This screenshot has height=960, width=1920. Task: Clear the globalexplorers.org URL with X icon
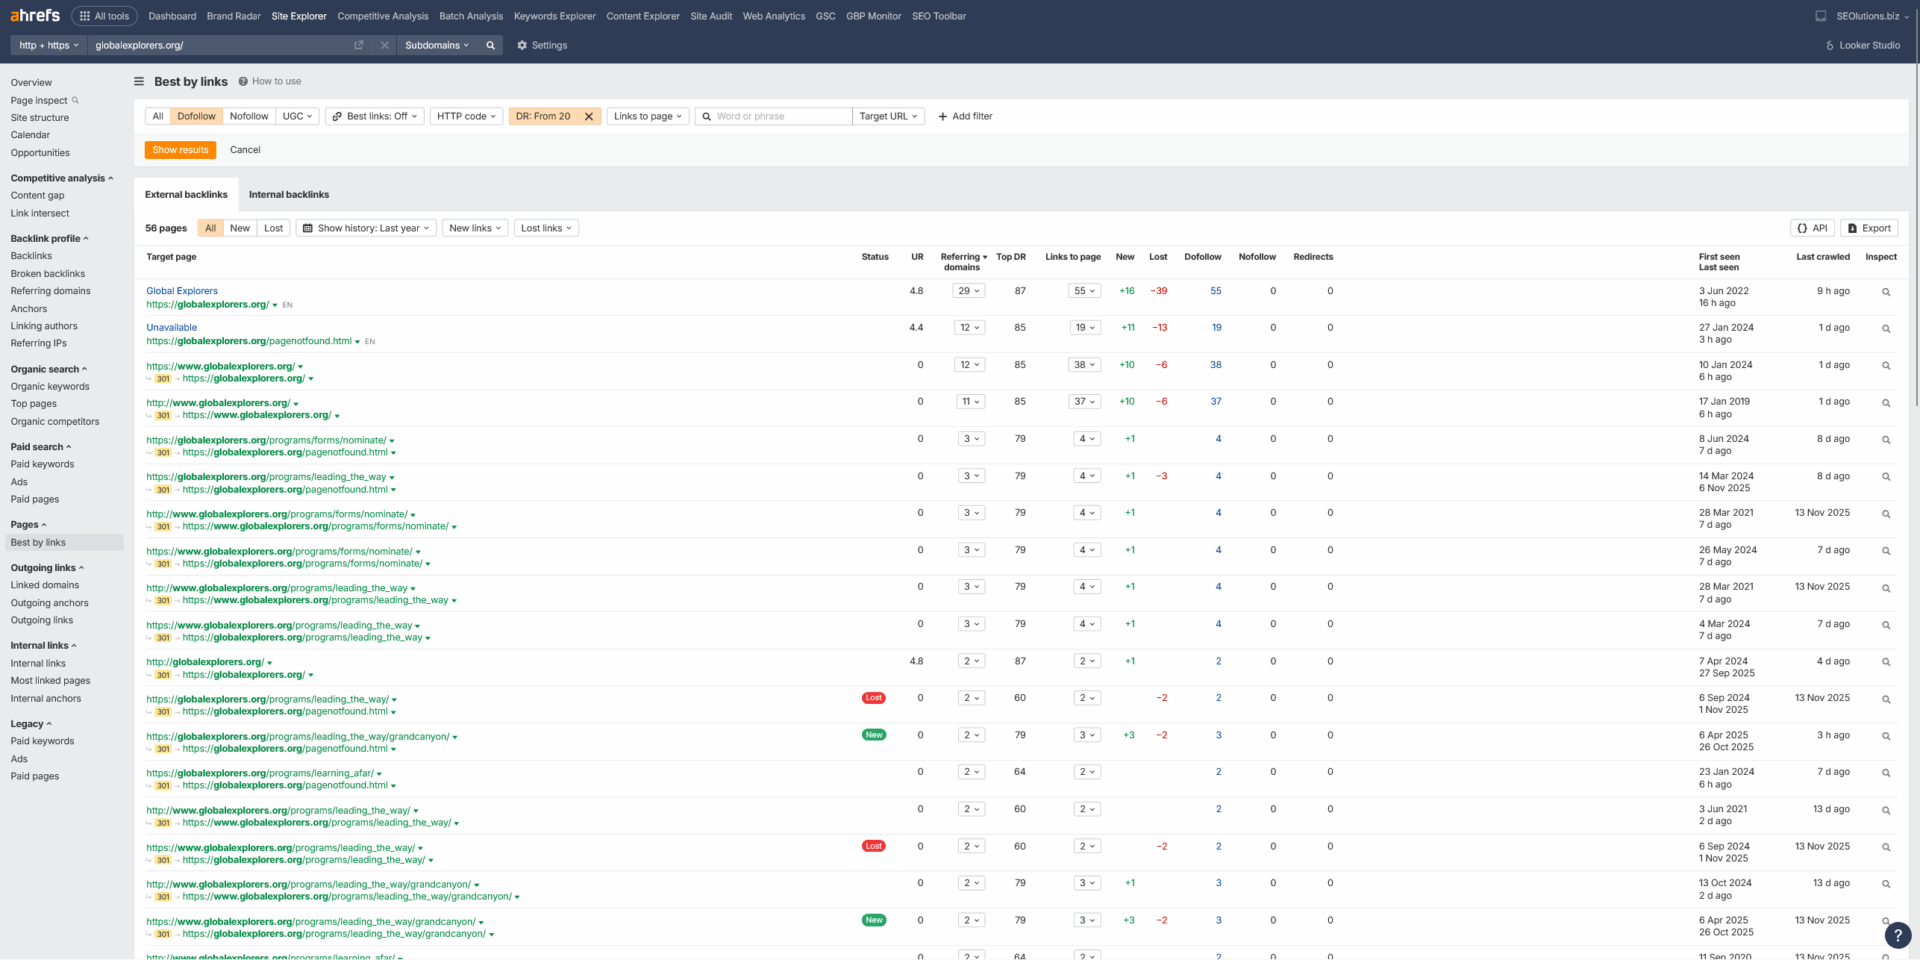[x=385, y=45]
